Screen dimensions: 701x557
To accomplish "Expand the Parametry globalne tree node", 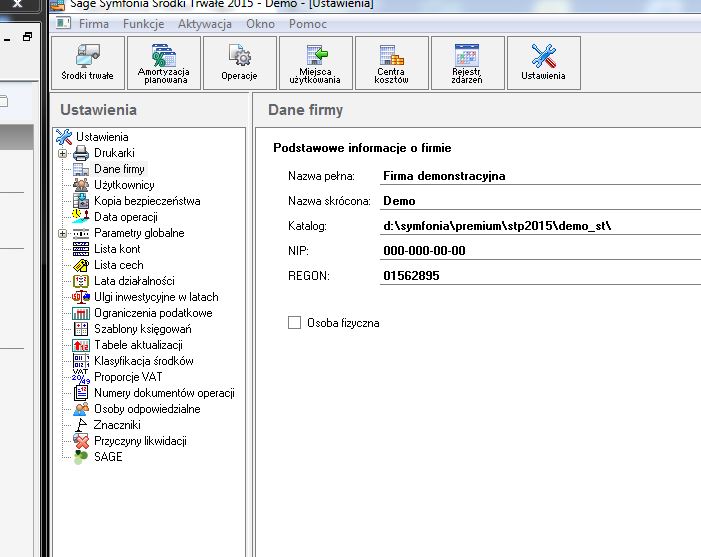I will [x=63, y=233].
